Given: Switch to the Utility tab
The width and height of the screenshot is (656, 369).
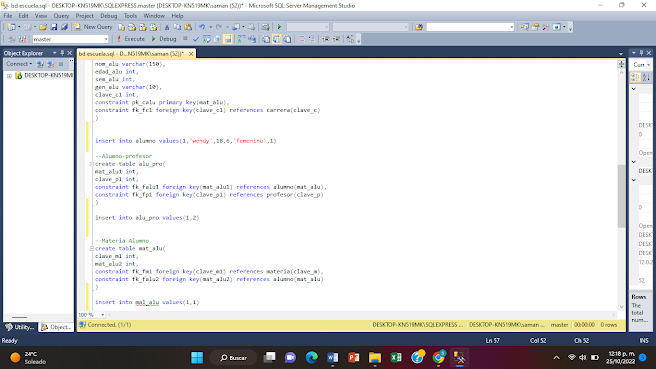Looking at the screenshot, I should click(x=20, y=327).
